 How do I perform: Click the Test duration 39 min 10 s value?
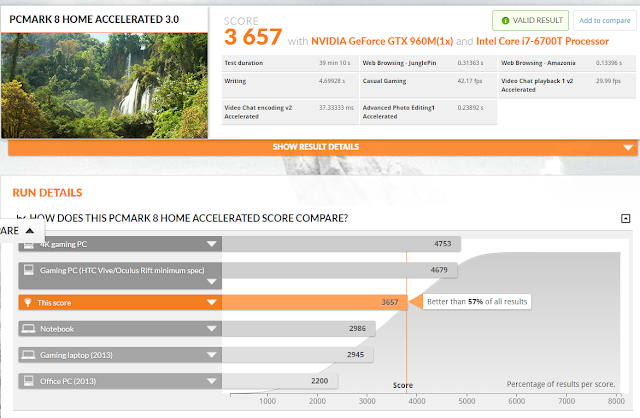[335, 63]
